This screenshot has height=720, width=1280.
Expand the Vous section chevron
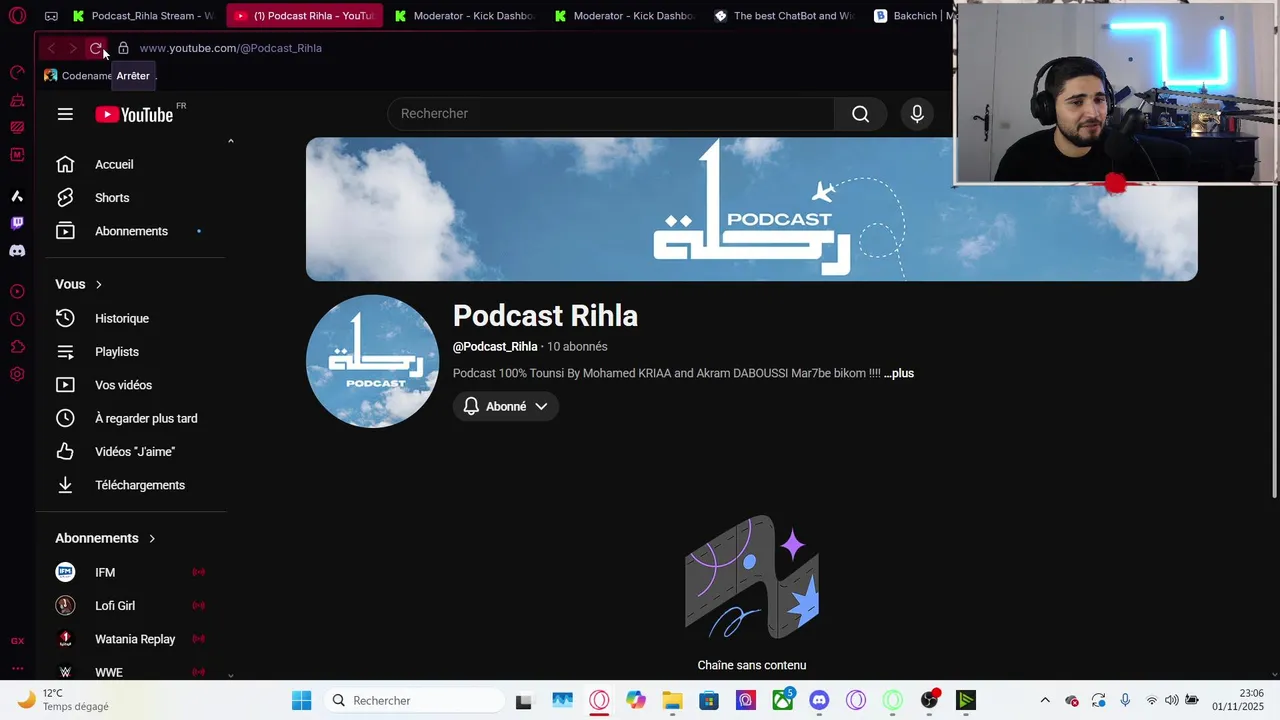coord(98,285)
